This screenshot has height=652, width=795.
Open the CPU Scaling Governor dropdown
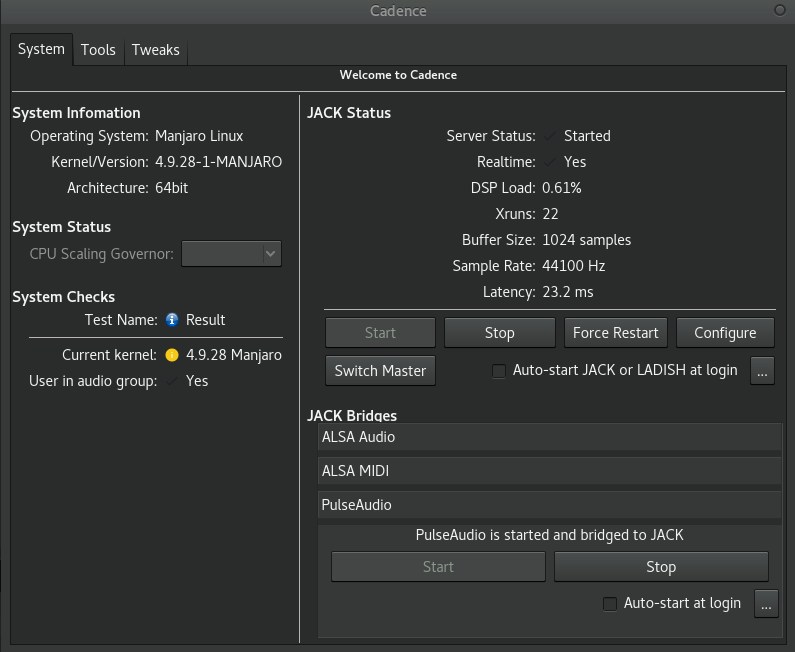click(231, 254)
